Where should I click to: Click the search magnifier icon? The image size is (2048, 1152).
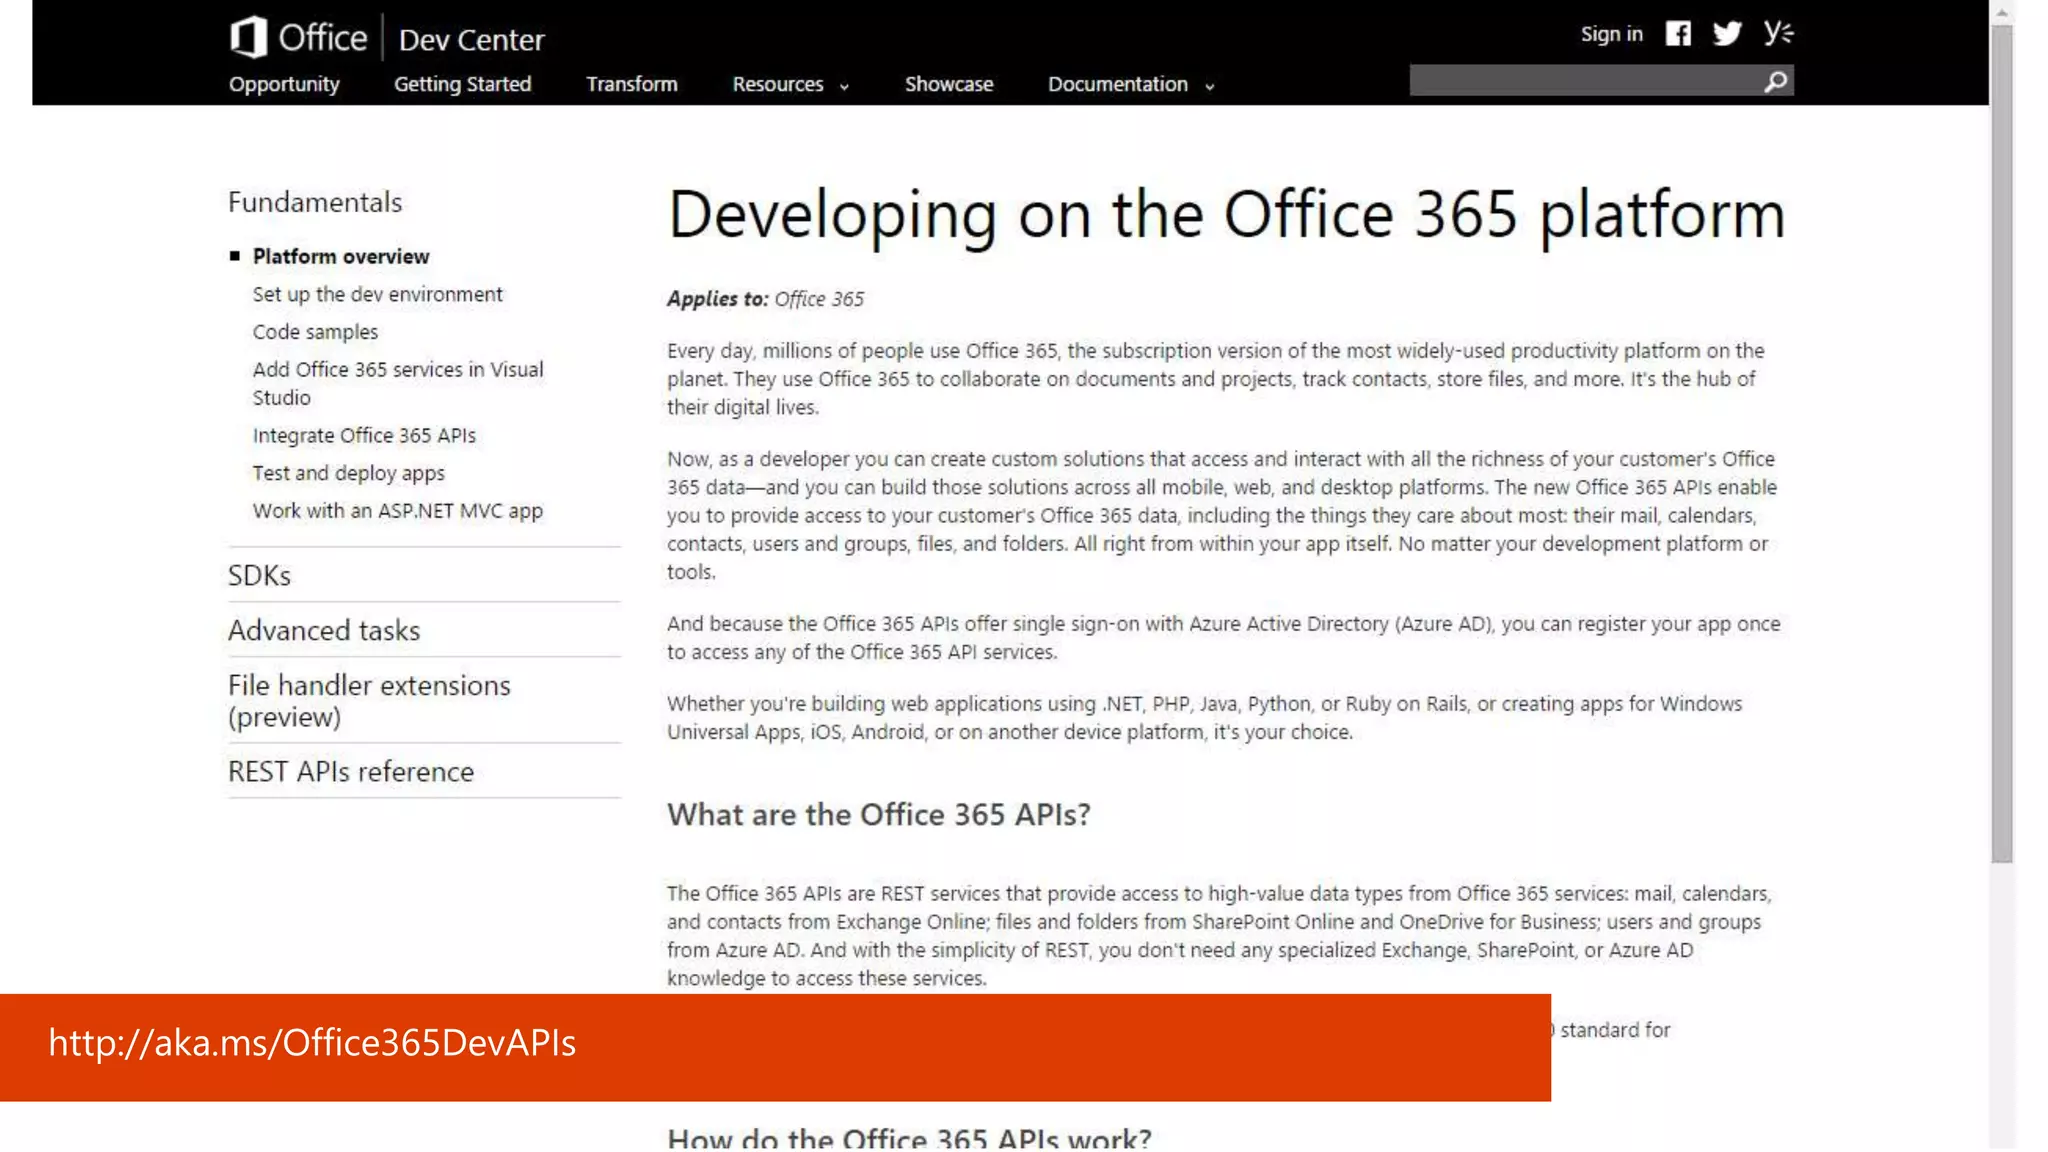[x=1776, y=81]
